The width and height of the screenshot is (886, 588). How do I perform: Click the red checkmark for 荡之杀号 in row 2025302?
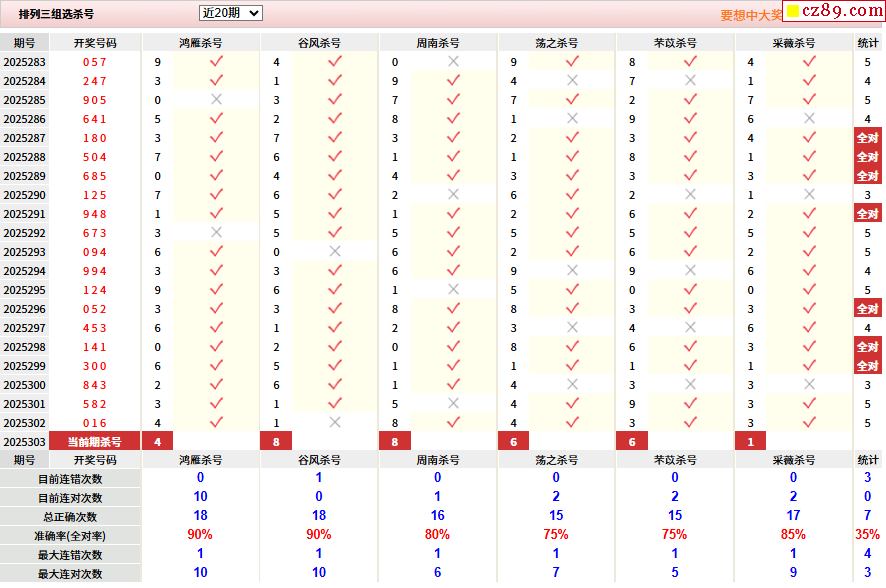pyautogui.click(x=572, y=422)
